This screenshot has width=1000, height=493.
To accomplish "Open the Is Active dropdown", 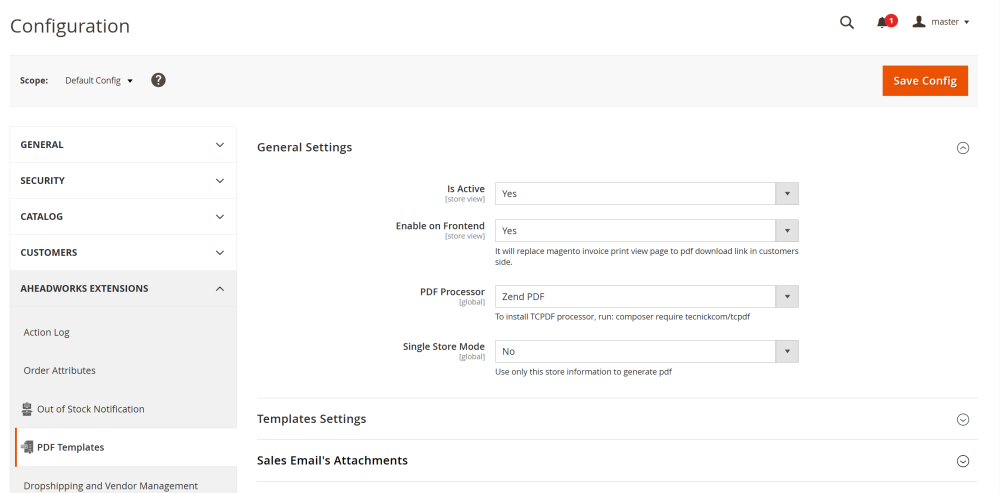I will point(647,193).
